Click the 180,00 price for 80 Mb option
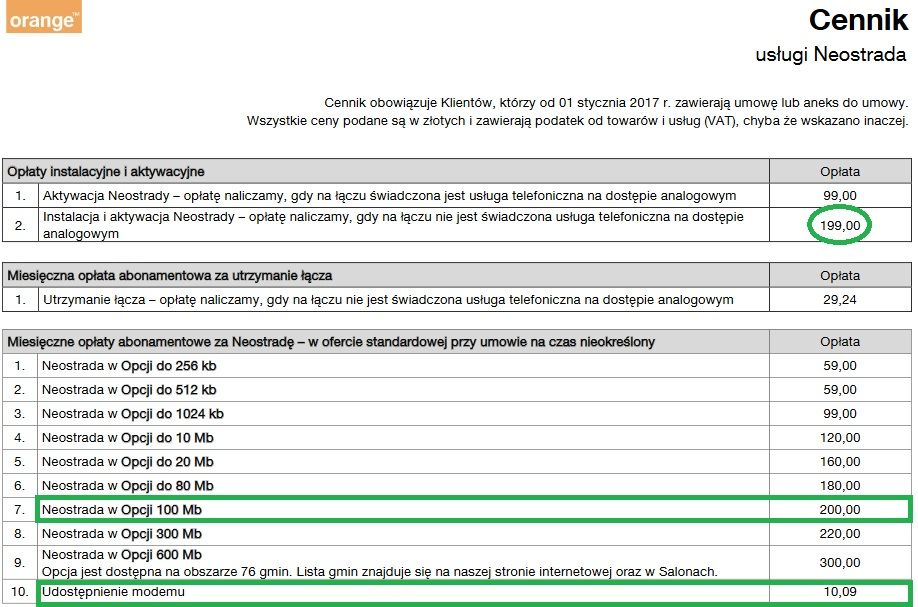This screenshot has height=607, width=918. [x=839, y=486]
